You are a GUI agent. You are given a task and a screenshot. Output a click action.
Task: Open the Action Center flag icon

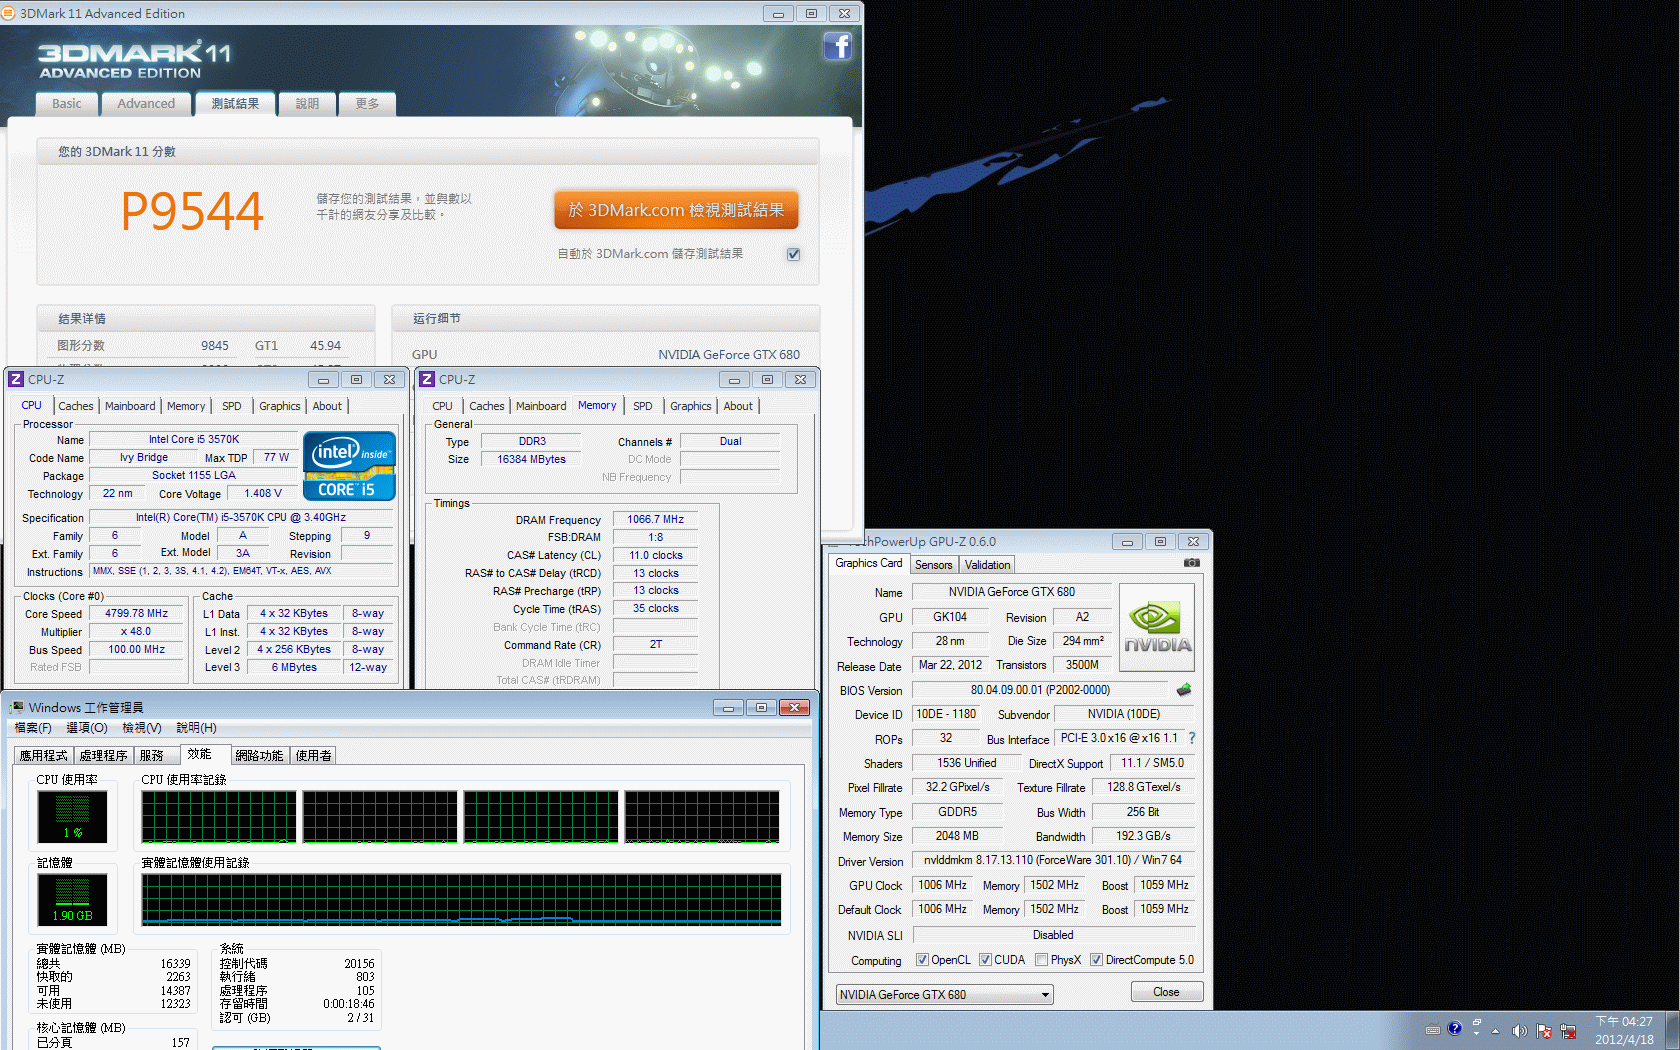[1544, 1031]
